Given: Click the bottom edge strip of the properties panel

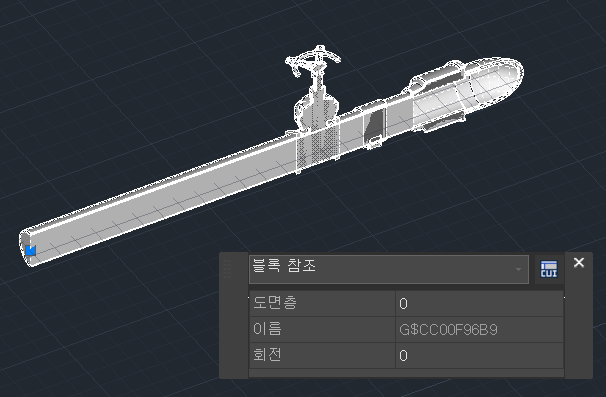Looking at the screenshot, I should tap(406, 373).
